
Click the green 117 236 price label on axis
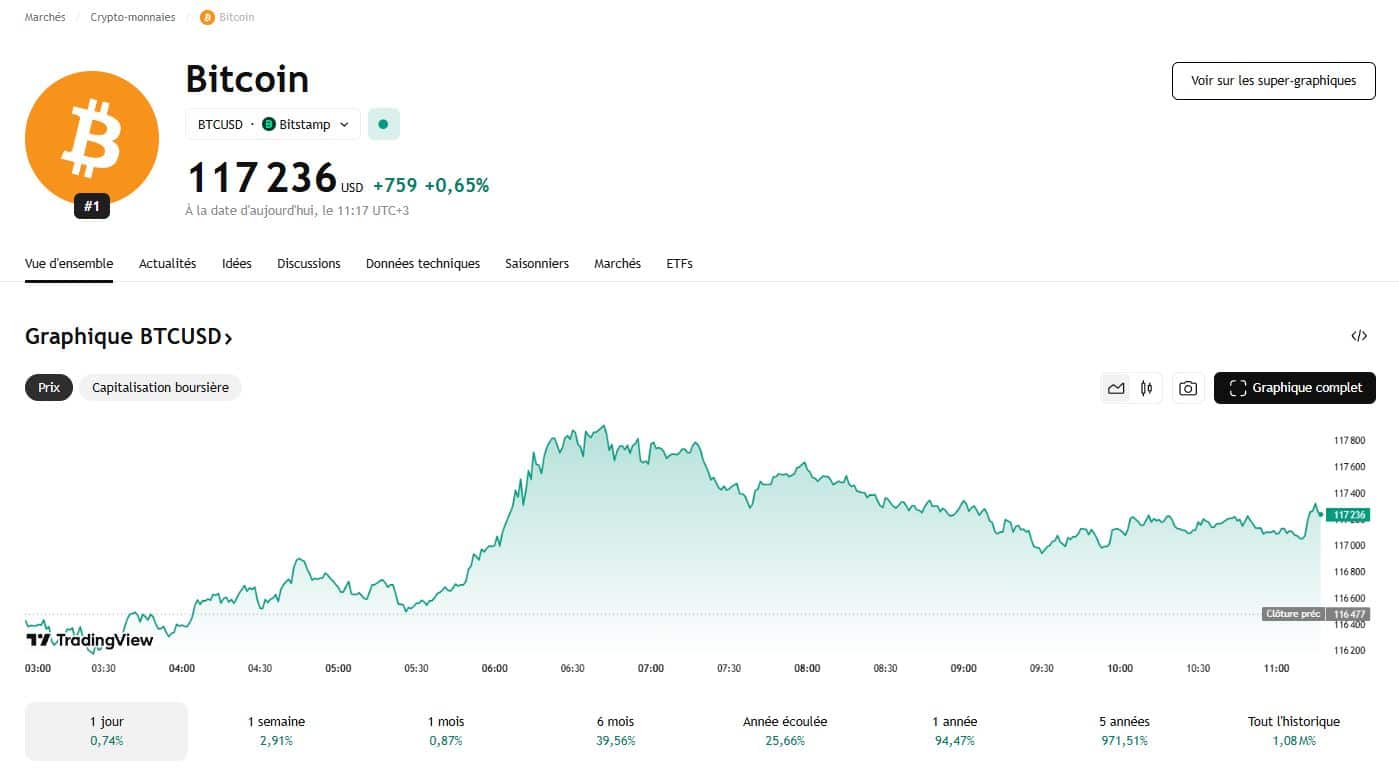(x=1348, y=515)
